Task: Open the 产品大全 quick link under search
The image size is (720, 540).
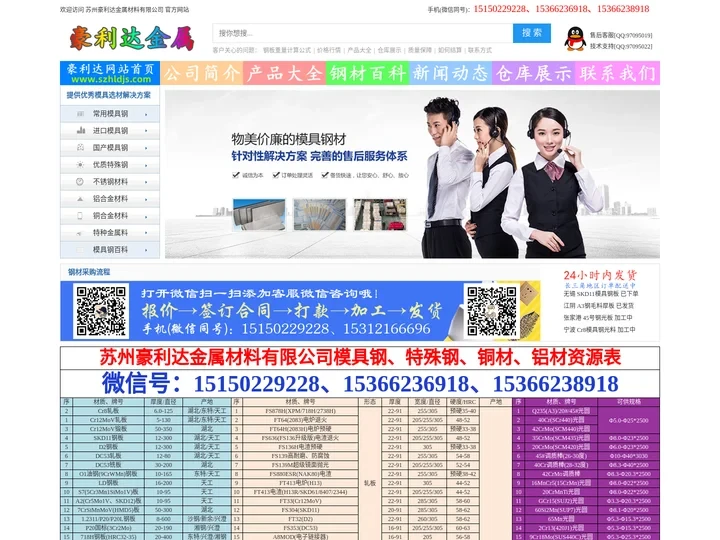Action: [359, 50]
